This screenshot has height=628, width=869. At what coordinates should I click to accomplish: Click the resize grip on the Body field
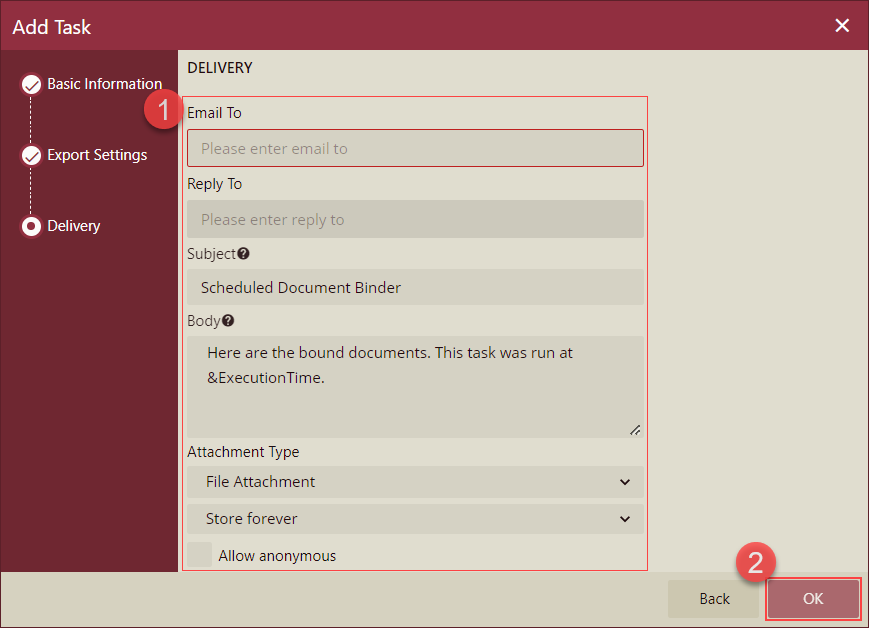(x=635, y=428)
